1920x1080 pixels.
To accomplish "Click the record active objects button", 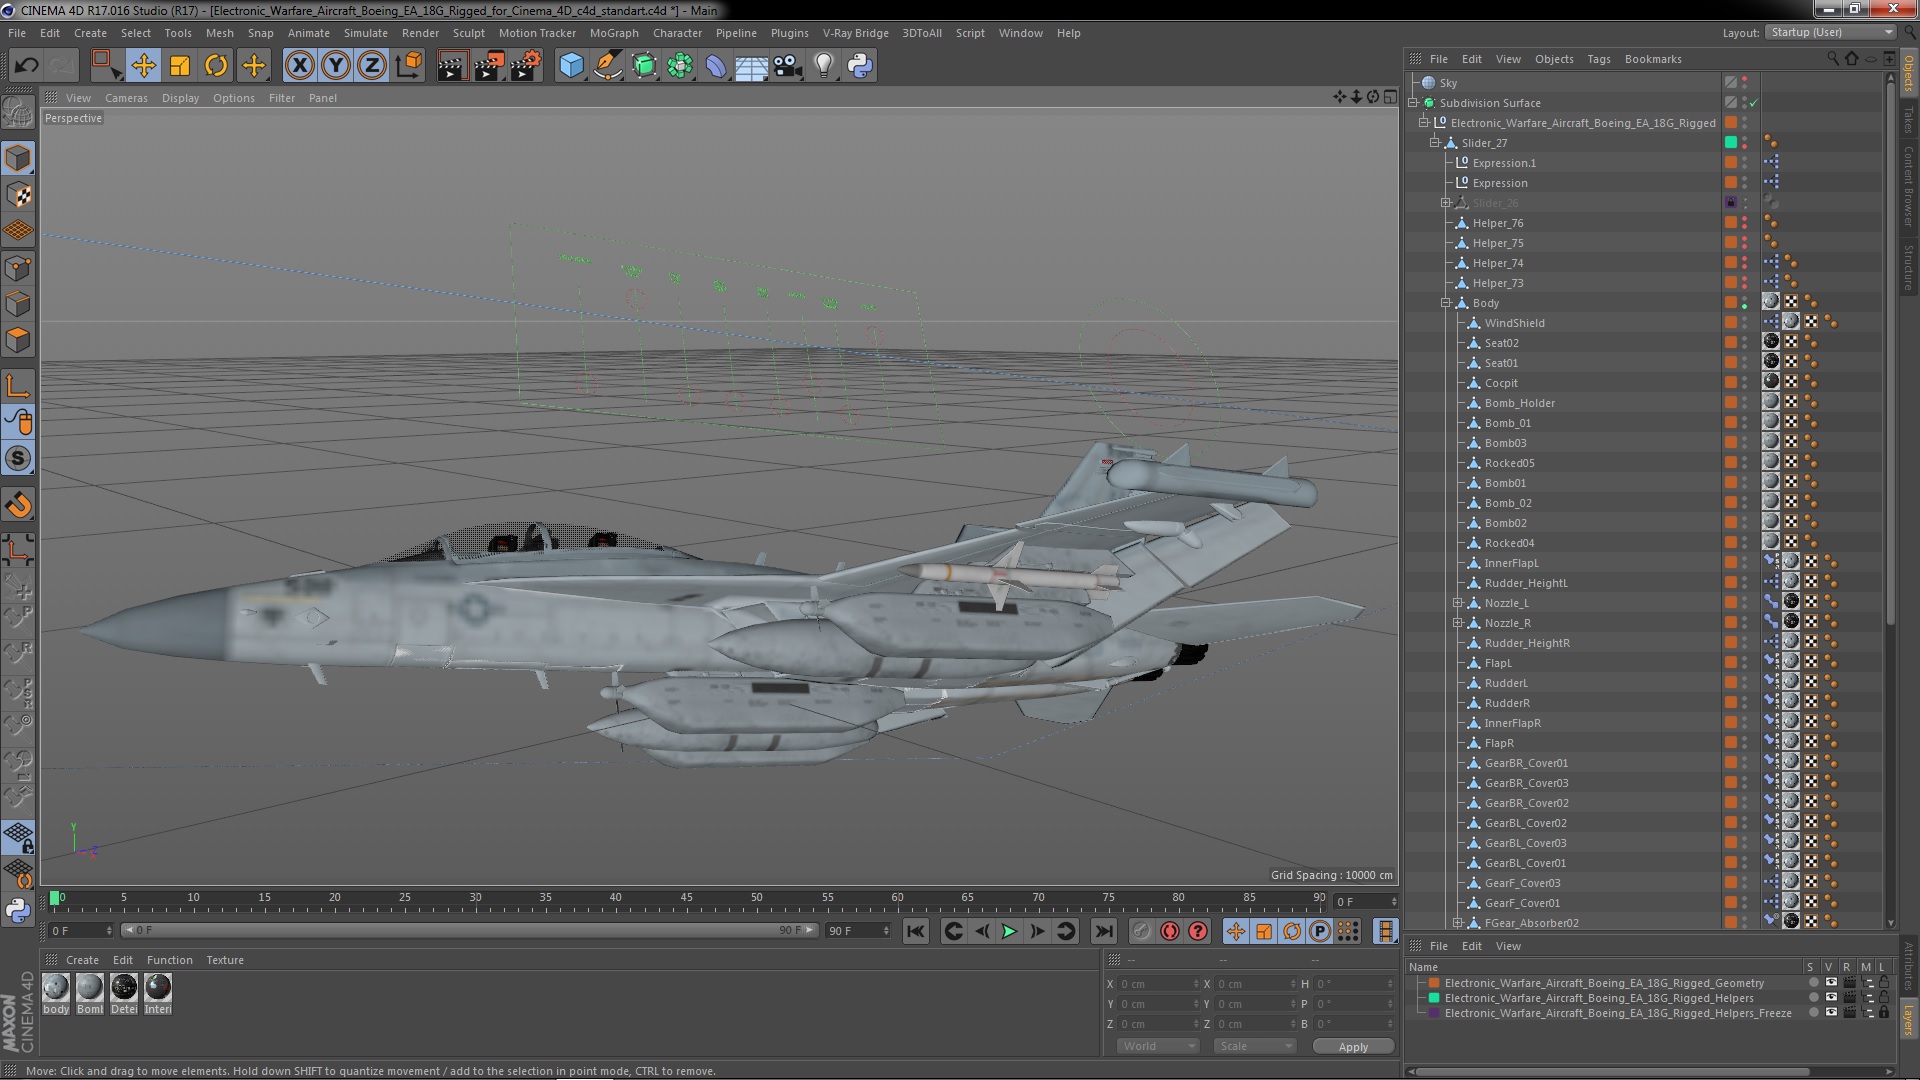I will [x=1141, y=932].
